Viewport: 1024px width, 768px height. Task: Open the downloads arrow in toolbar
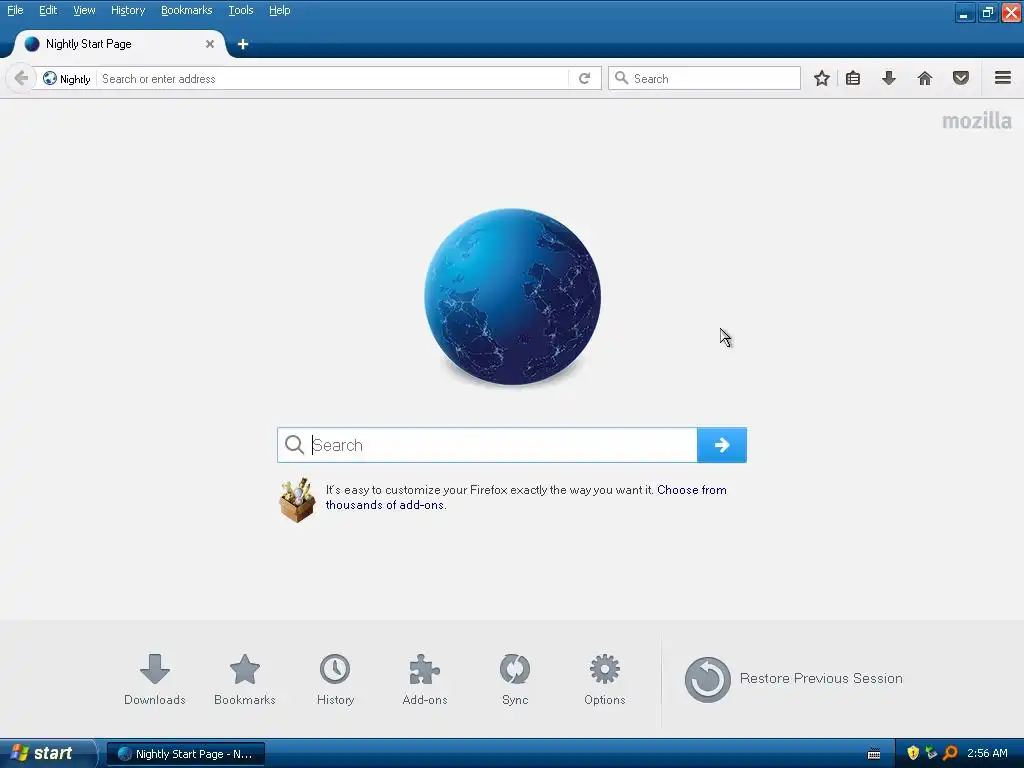[888, 78]
